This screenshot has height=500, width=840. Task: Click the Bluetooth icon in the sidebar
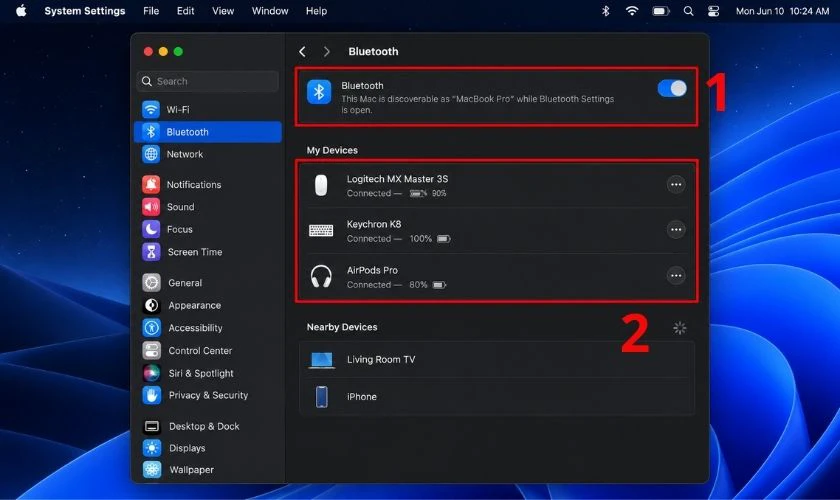[151, 132]
